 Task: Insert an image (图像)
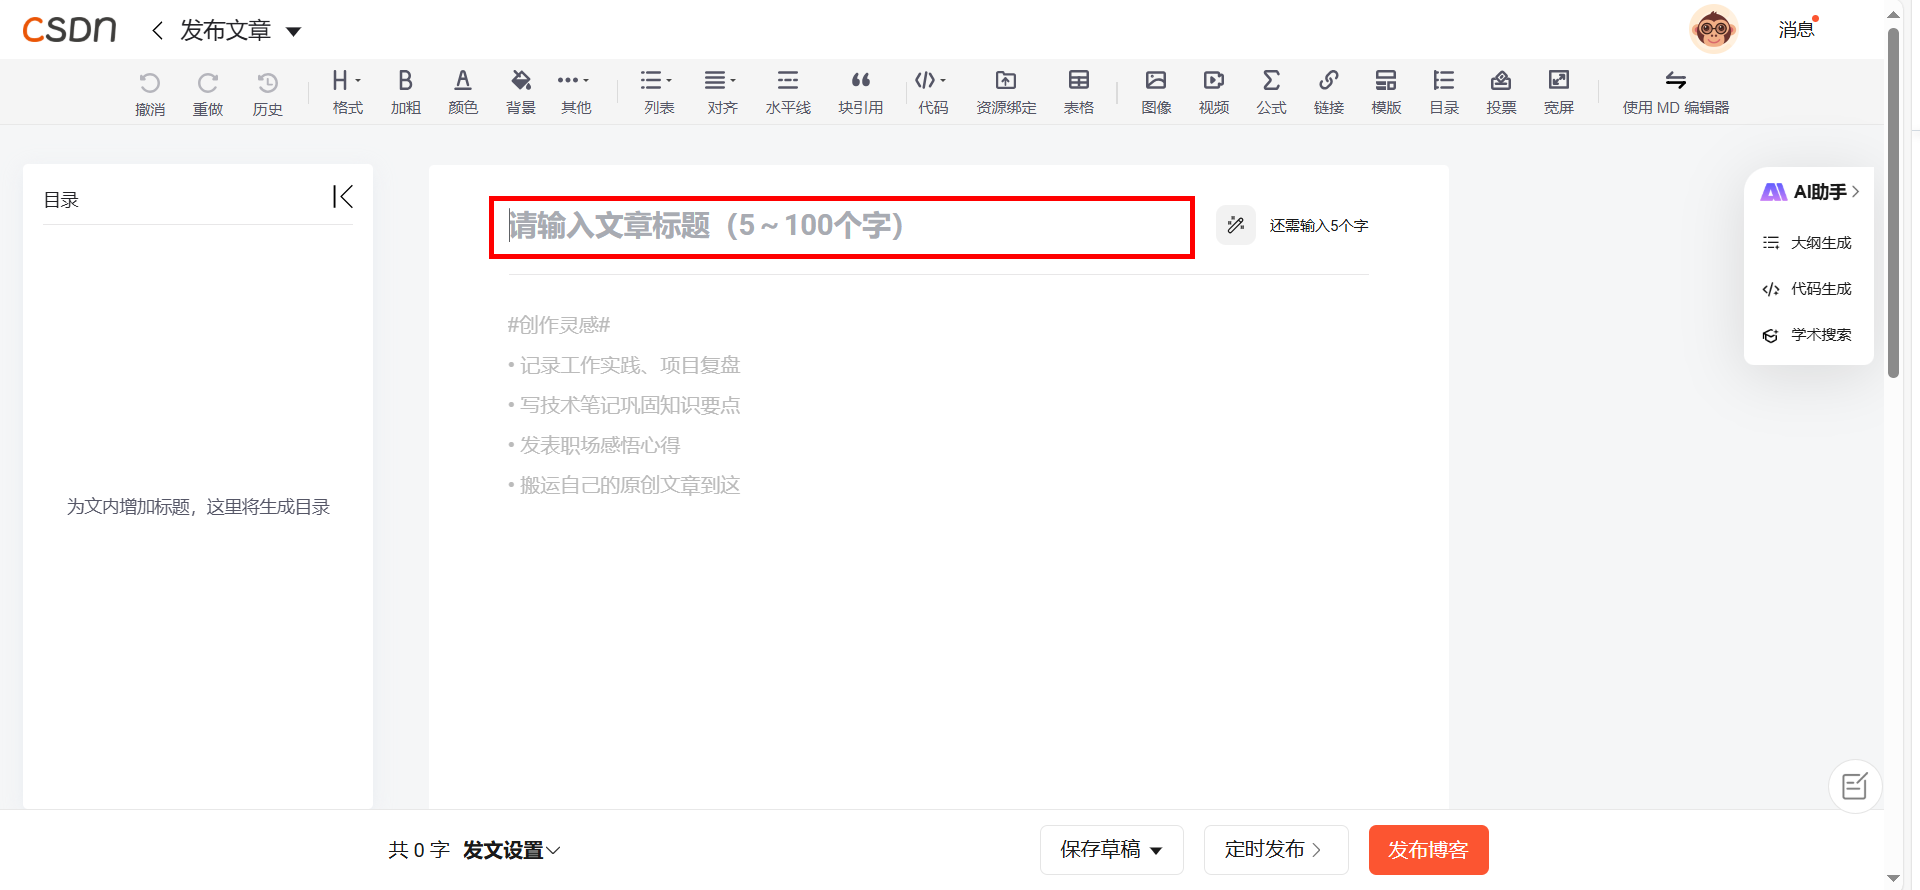pyautogui.click(x=1156, y=82)
